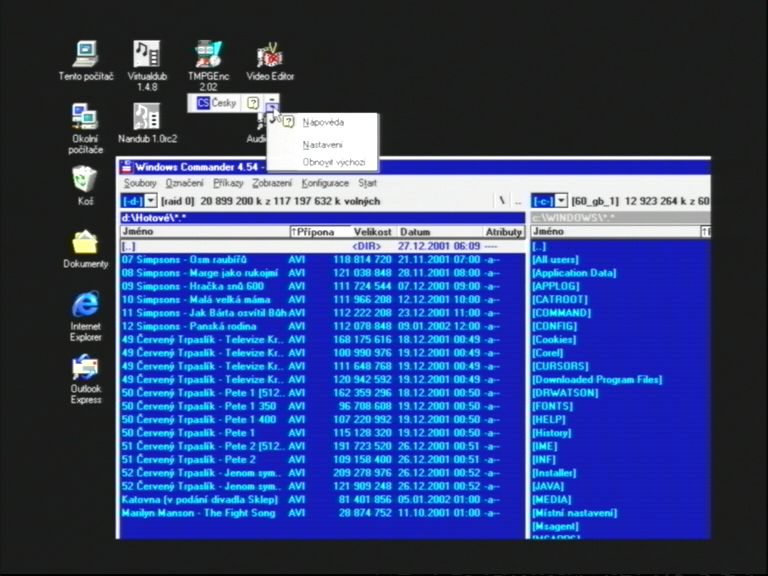
Task: Open the [-d-] drive dropdown
Action: pos(151,201)
